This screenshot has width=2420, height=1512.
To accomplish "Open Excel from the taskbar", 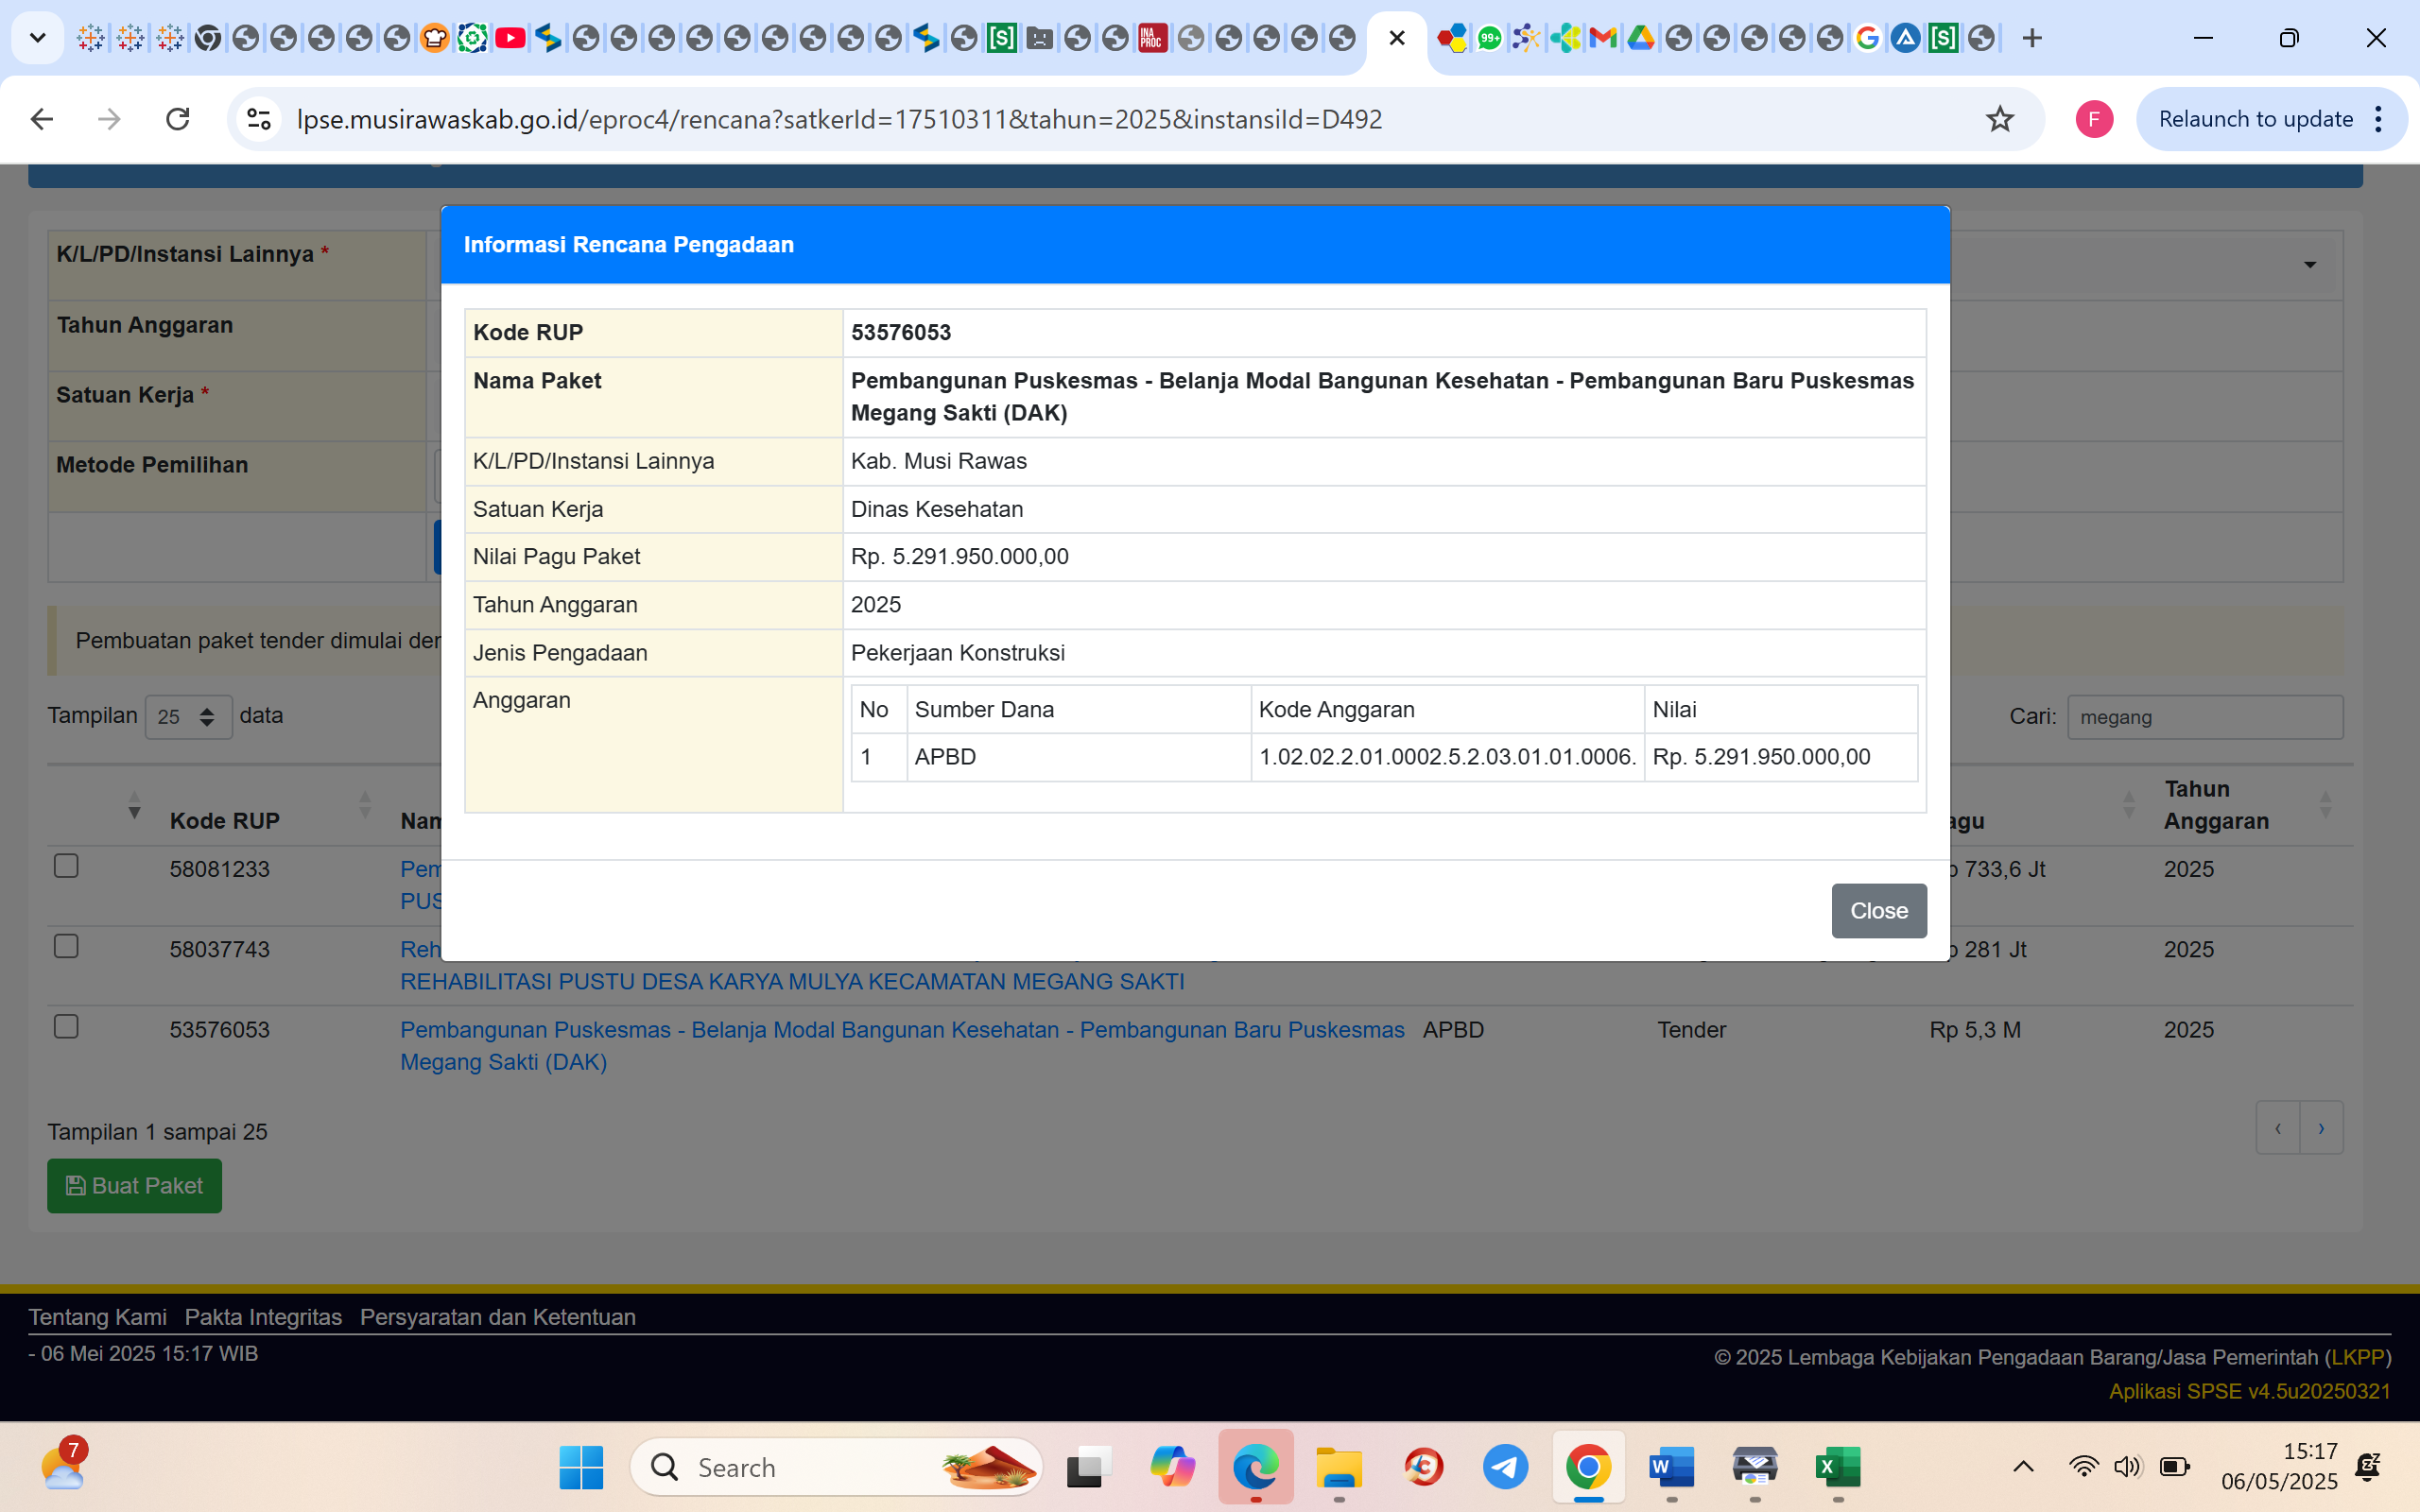I will 1838,1467.
